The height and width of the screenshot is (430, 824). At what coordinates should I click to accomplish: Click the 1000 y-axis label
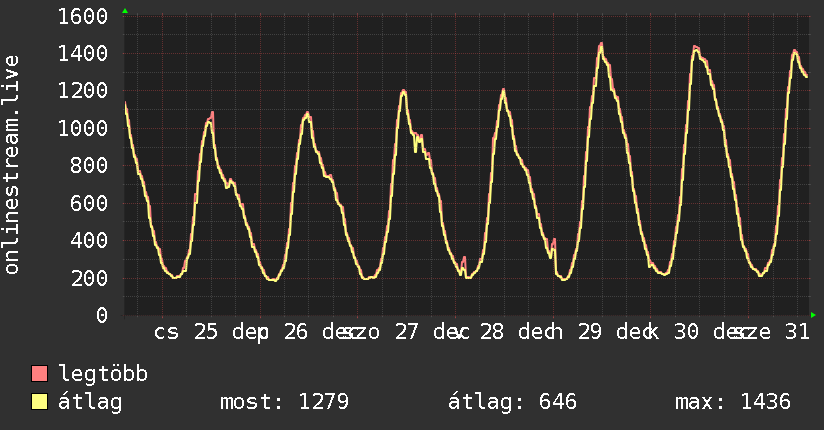[83, 128]
